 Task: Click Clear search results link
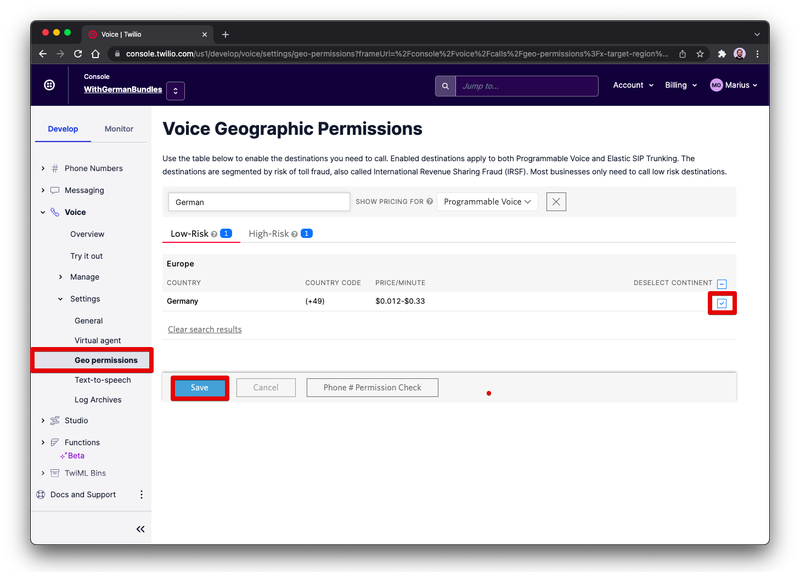tap(205, 329)
